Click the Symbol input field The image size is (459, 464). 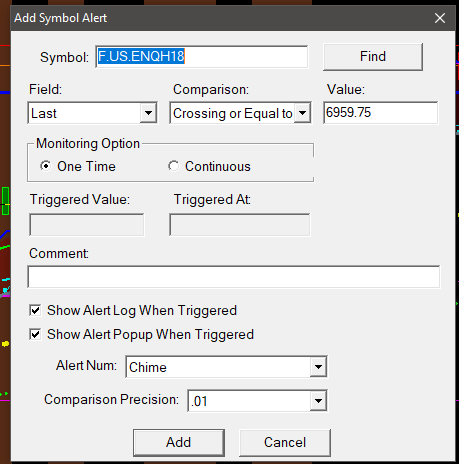[202, 57]
